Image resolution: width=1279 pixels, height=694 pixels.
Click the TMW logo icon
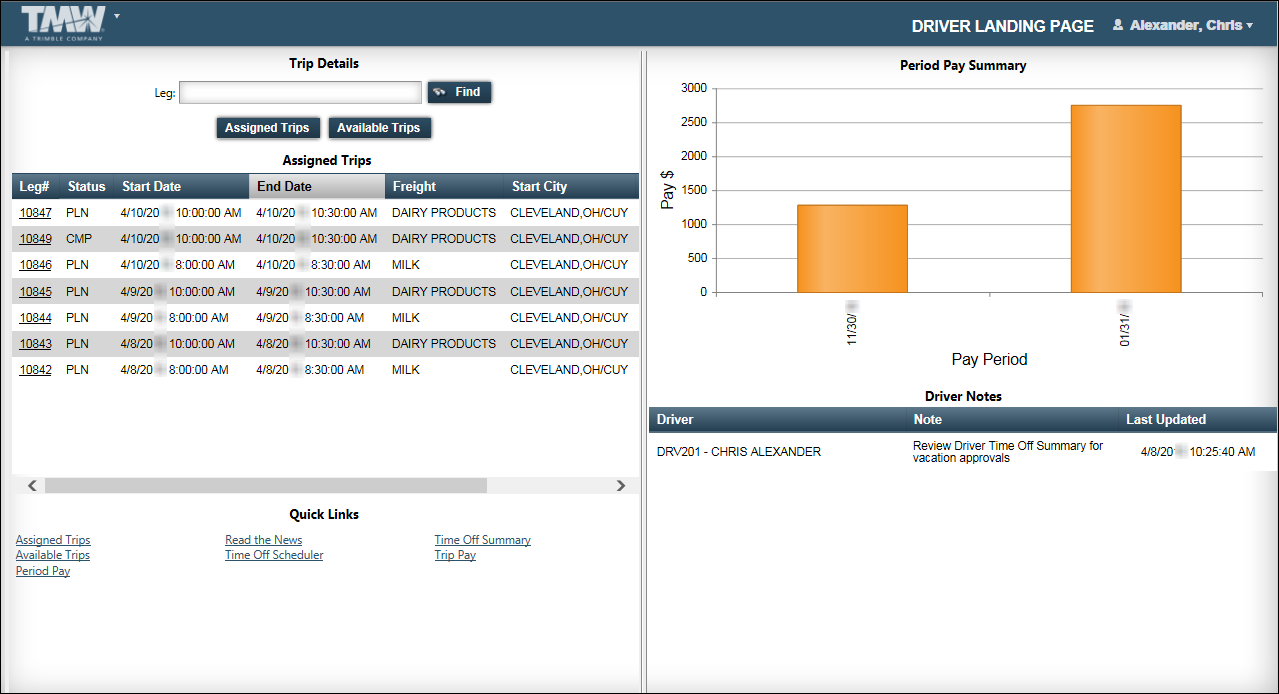pyautogui.click(x=62, y=22)
